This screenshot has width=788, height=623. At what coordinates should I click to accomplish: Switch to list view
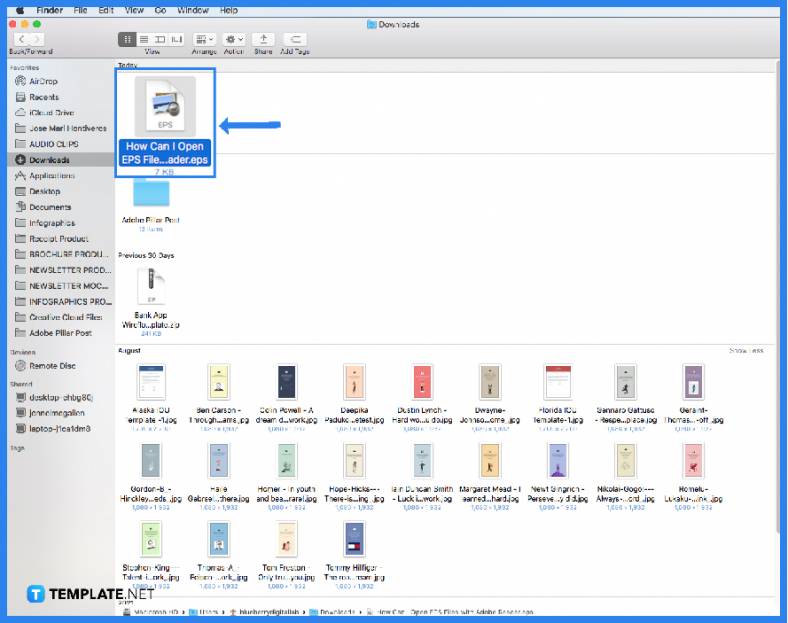(x=144, y=39)
